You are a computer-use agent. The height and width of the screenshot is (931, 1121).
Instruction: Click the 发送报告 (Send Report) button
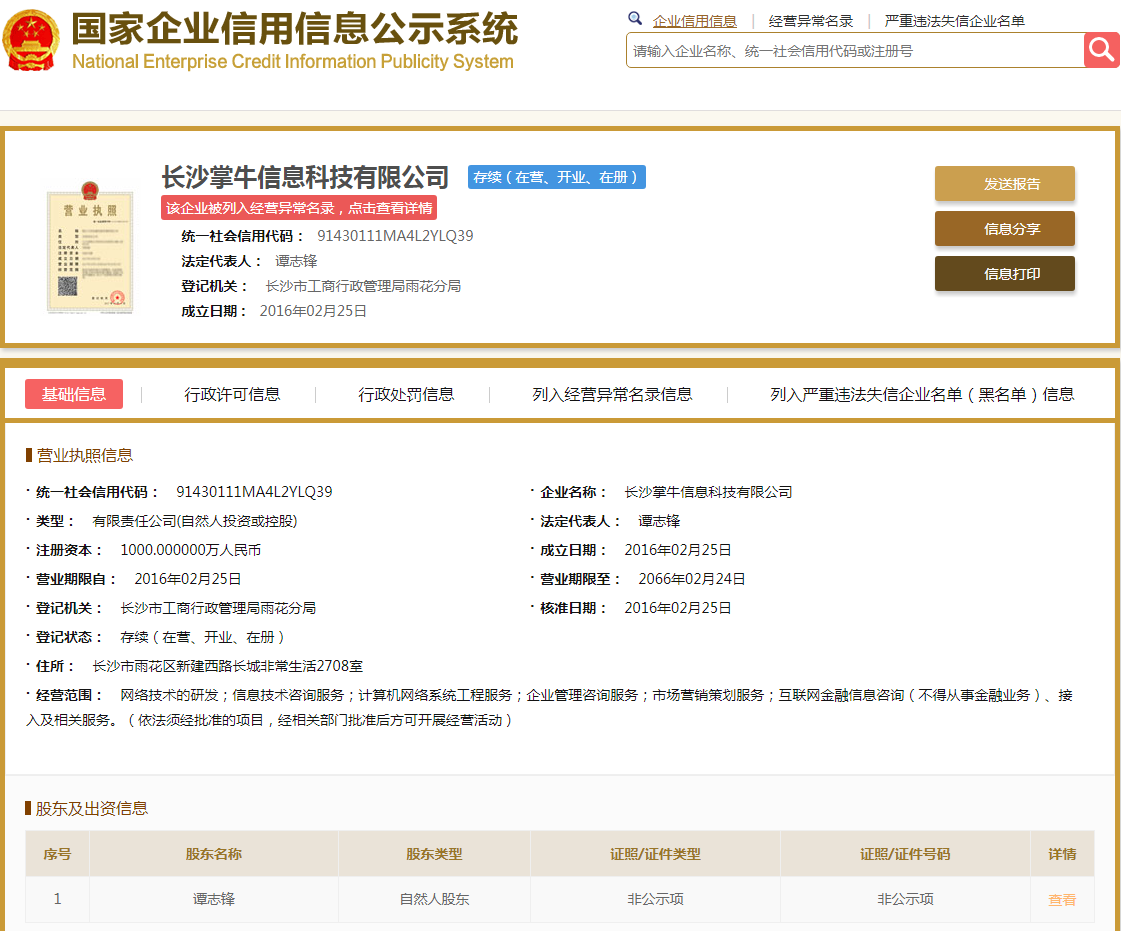point(1004,183)
